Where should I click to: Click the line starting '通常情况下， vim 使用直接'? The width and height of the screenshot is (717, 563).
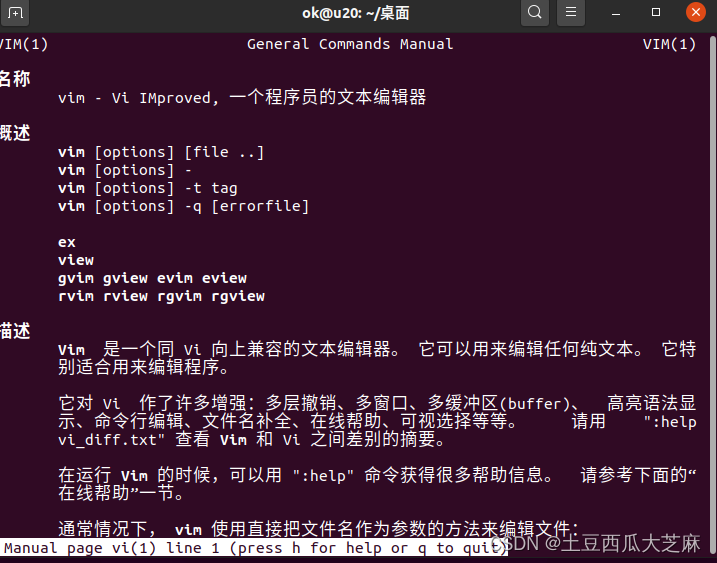pos(318,529)
